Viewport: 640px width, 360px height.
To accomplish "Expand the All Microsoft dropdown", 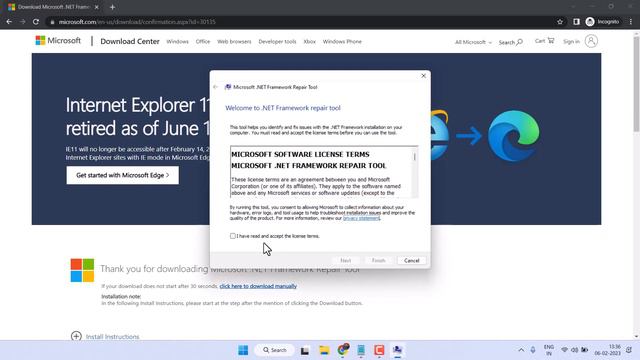I will click(473, 42).
